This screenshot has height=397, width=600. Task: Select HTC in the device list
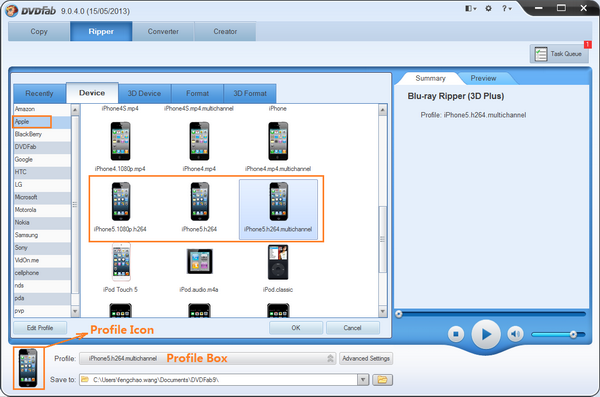click(x=42, y=172)
